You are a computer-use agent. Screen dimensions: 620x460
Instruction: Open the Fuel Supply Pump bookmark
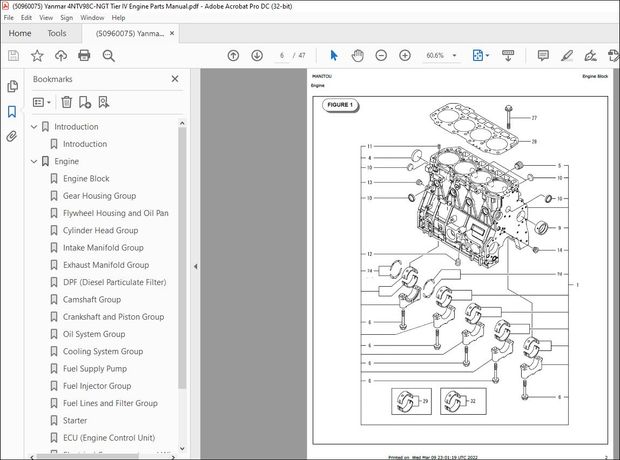95,369
